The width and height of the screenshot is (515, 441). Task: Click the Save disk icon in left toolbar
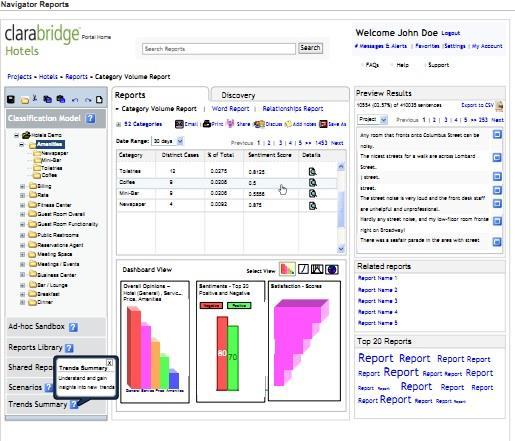[11, 99]
